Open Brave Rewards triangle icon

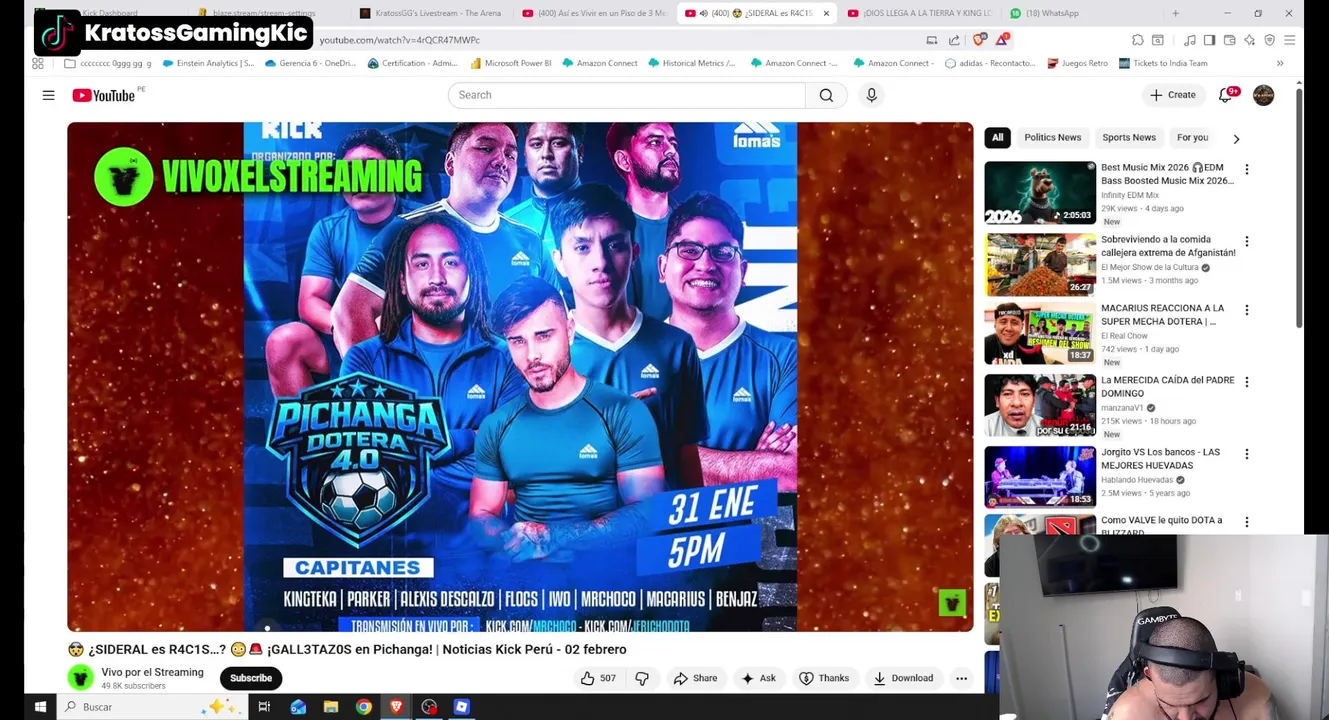coord(1002,40)
